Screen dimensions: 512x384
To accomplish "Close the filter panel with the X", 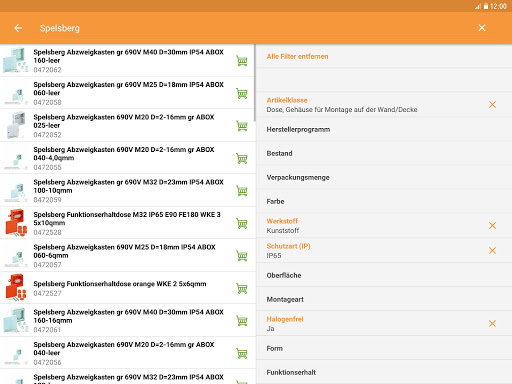I will [482, 28].
